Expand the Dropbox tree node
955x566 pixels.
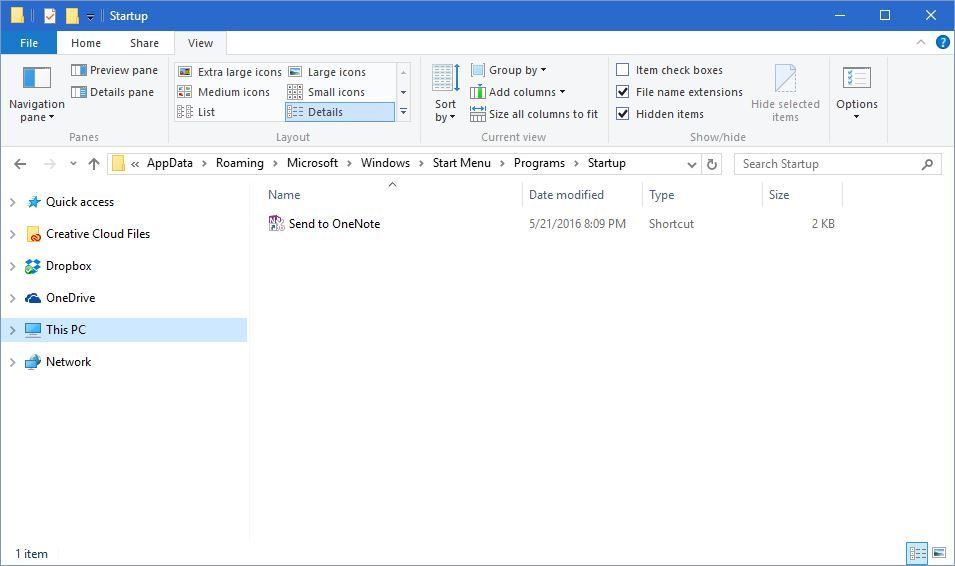(x=12, y=266)
